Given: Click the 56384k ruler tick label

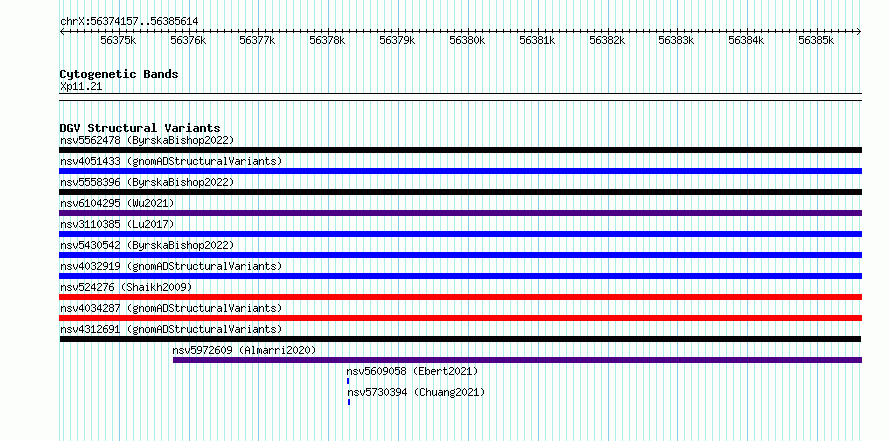Looking at the screenshot, I should (746, 40).
